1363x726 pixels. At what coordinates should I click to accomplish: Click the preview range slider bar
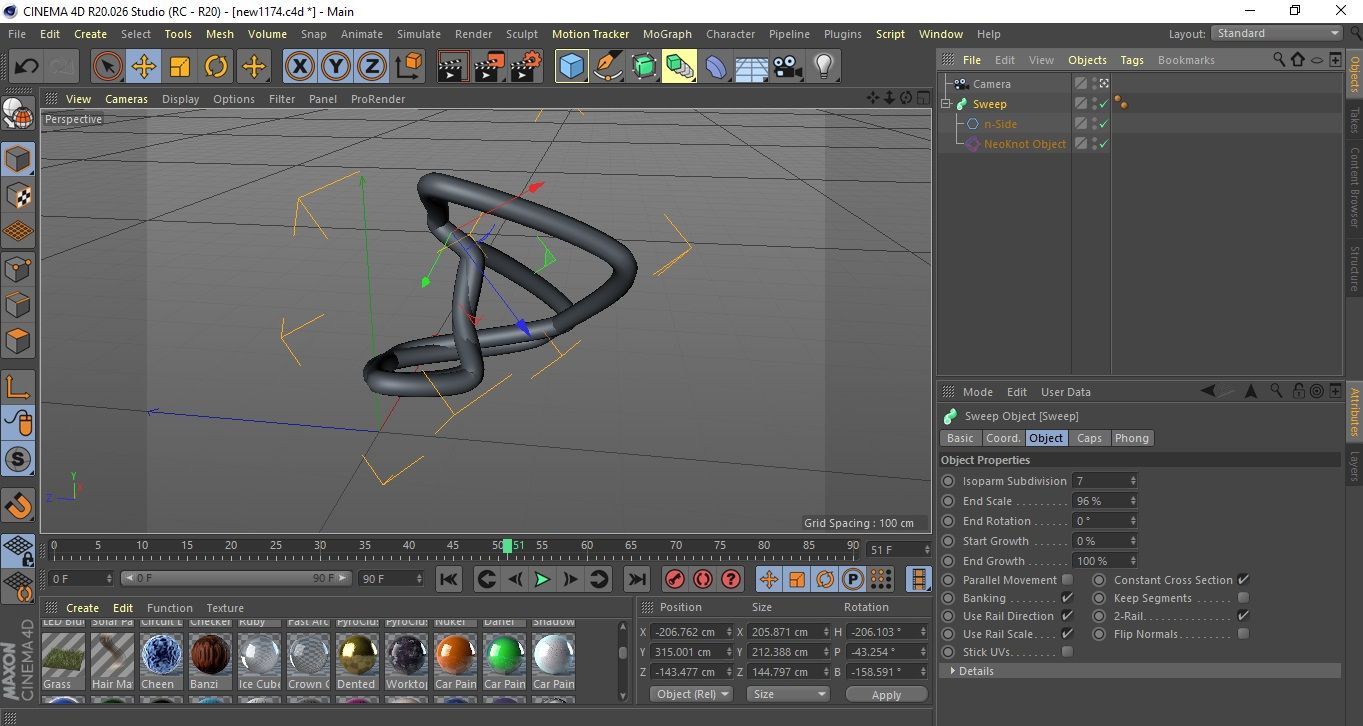(x=236, y=579)
